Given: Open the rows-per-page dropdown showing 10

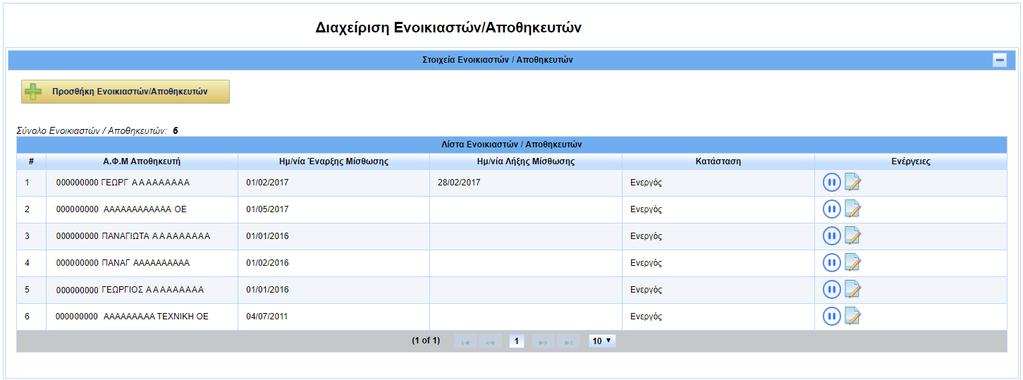Looking at the screenshot, I should coord(601,341).
